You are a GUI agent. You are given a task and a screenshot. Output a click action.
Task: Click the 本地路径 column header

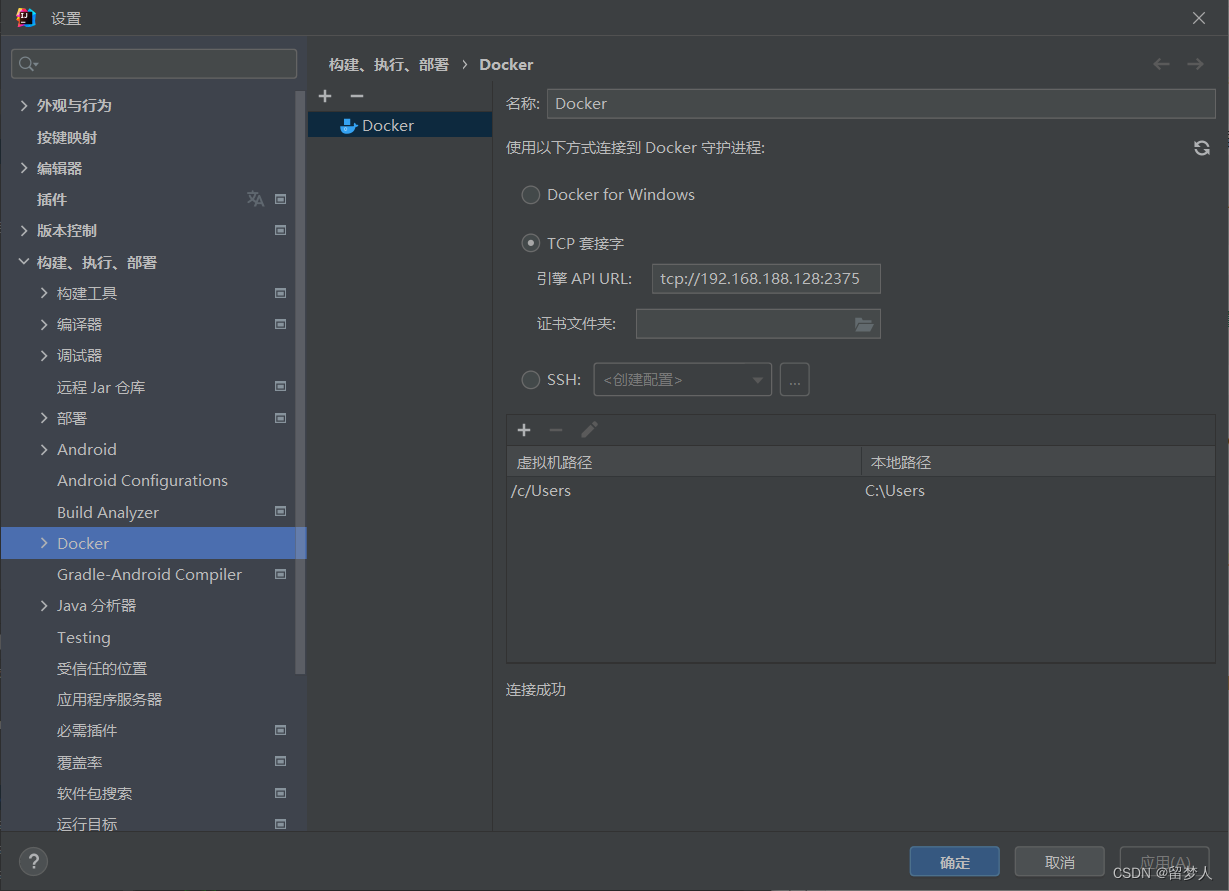(1038, 462)
